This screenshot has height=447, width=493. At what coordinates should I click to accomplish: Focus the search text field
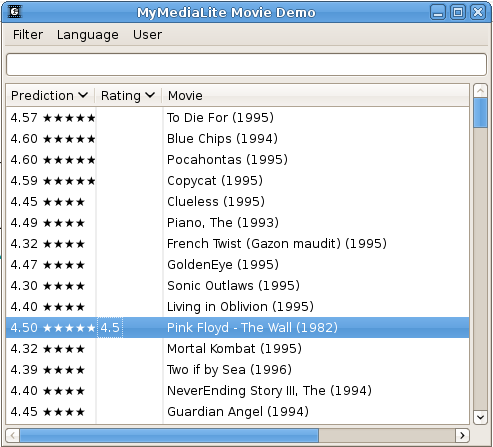[x=246, y=64]
